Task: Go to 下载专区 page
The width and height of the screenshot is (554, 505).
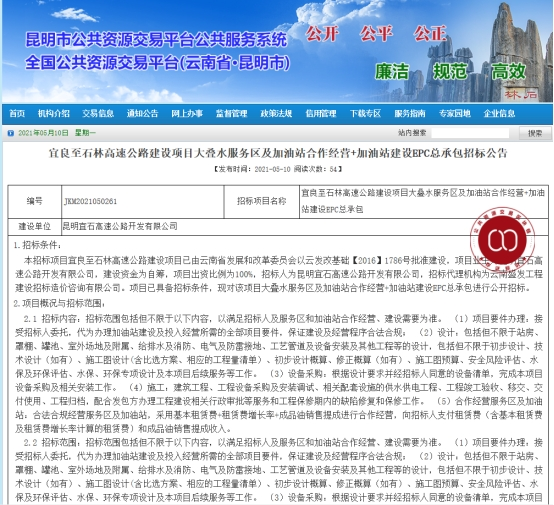Action: tap(365, 113)
